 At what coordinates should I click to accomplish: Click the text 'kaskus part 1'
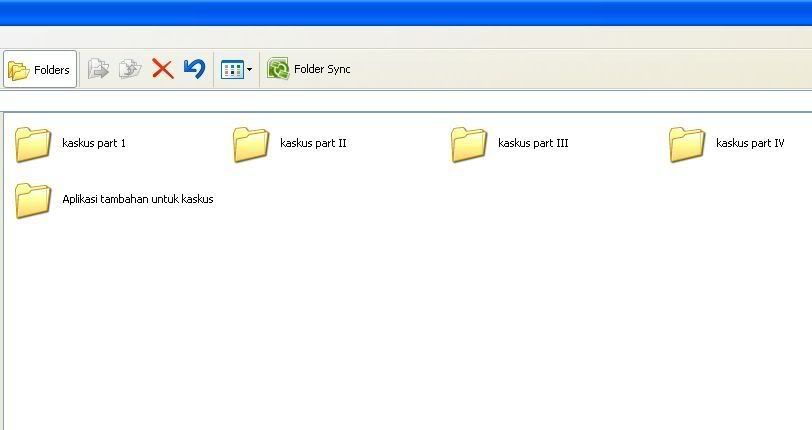[94, 143]
